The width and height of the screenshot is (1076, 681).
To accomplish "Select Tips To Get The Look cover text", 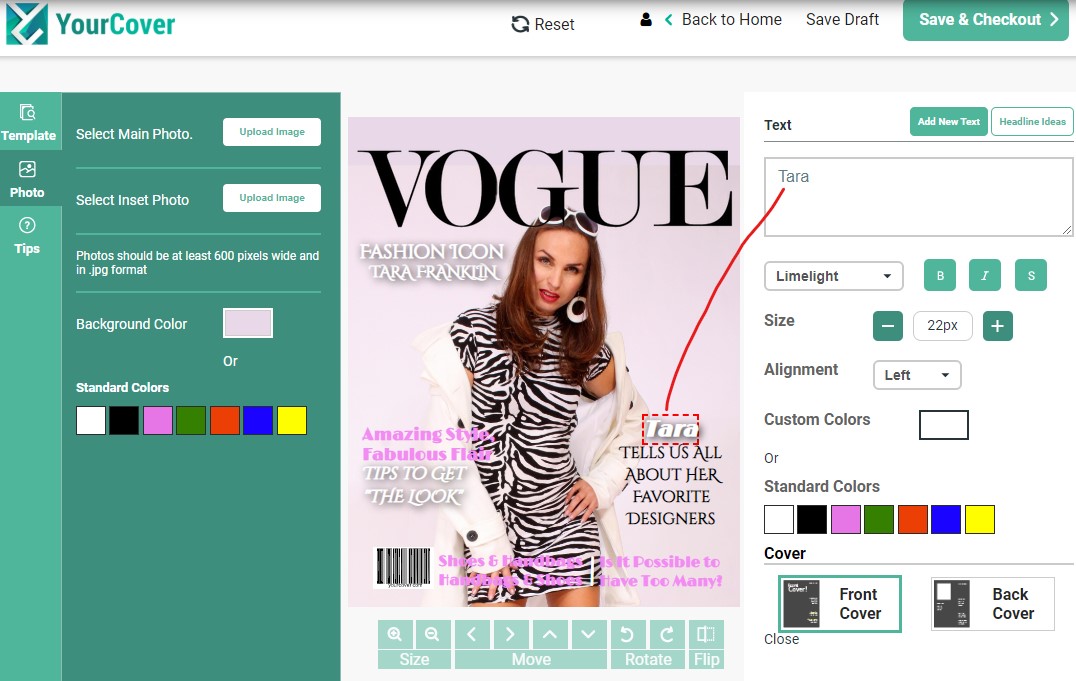I will tap(414, 485).
